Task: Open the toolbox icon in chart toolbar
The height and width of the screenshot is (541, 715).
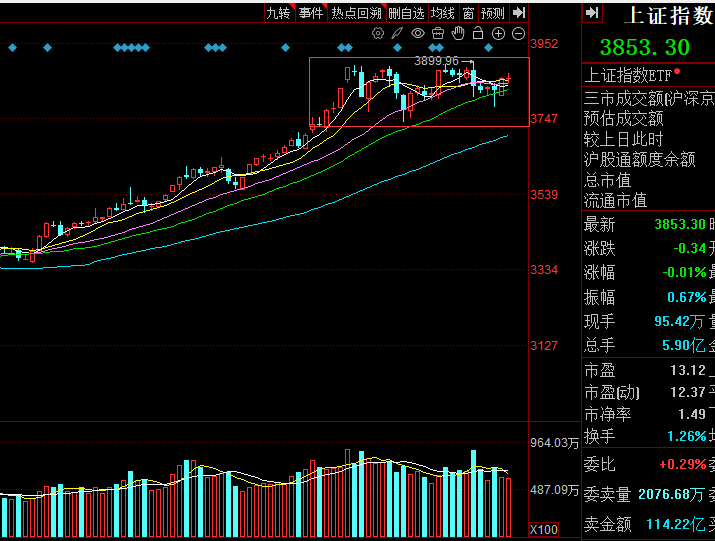Action: [438, 33]
